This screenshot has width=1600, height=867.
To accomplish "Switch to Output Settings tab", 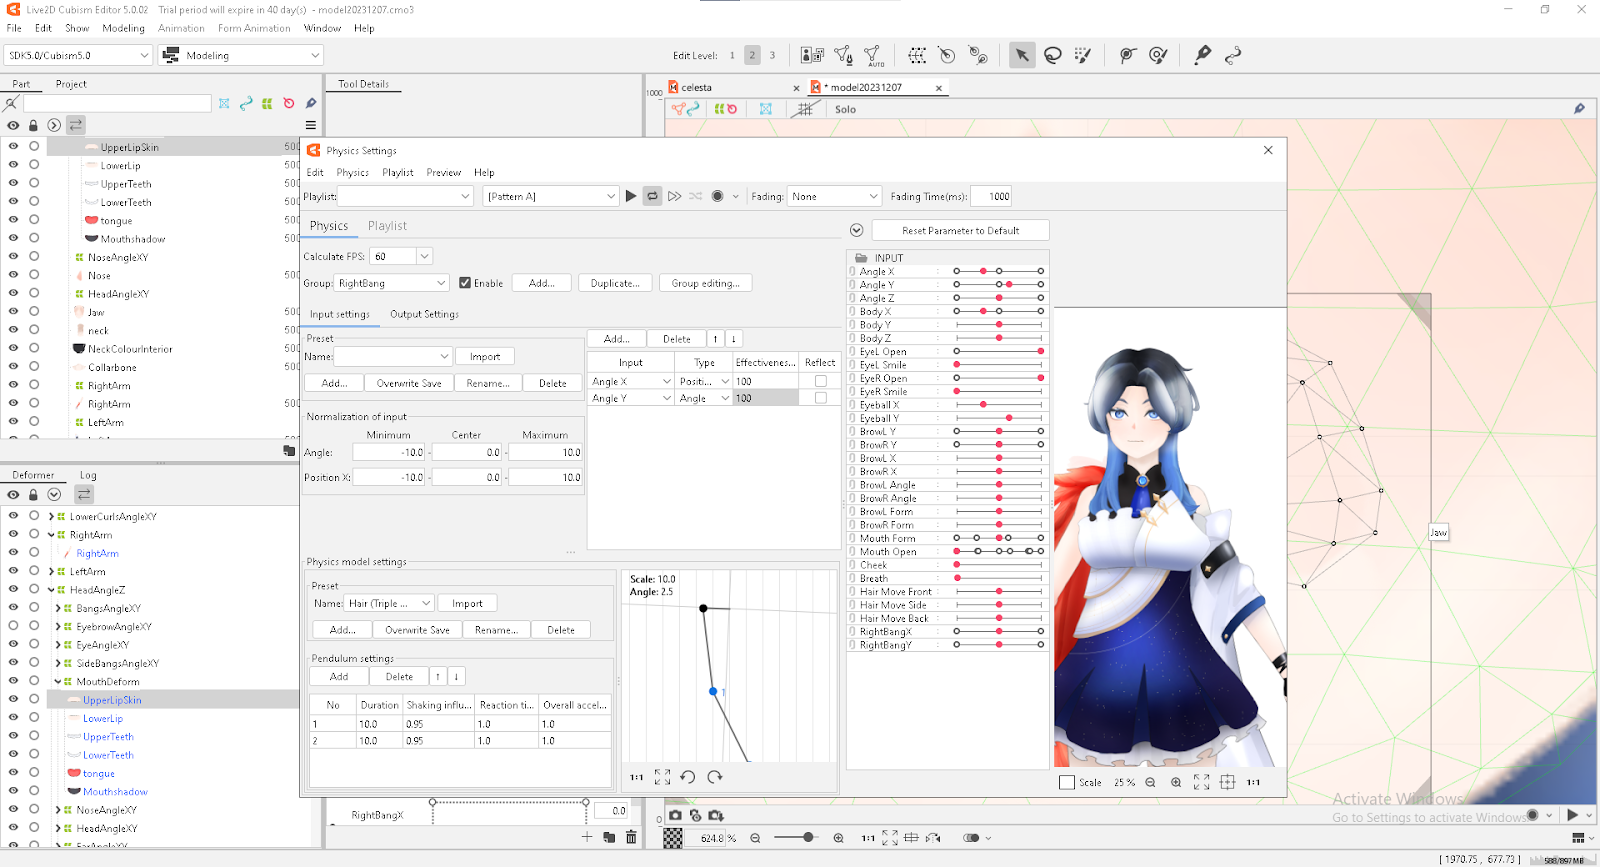I will (x=424, y=314).
